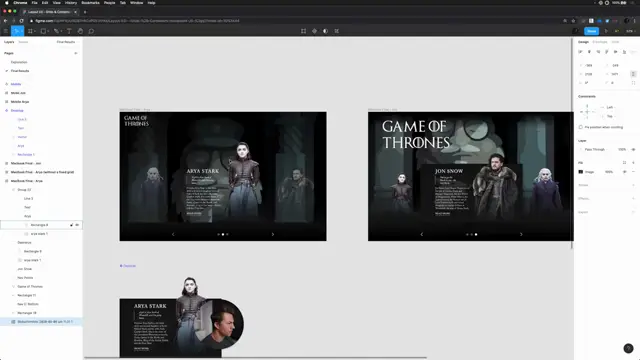Open the Figma main menu hamburger icon
Screen dimensions: 640x360
point(6,31)
